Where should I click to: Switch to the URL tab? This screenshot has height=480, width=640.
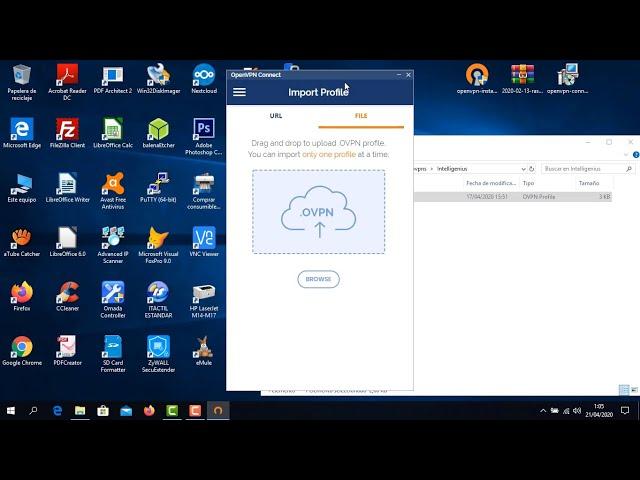click(x=276, y=116)
